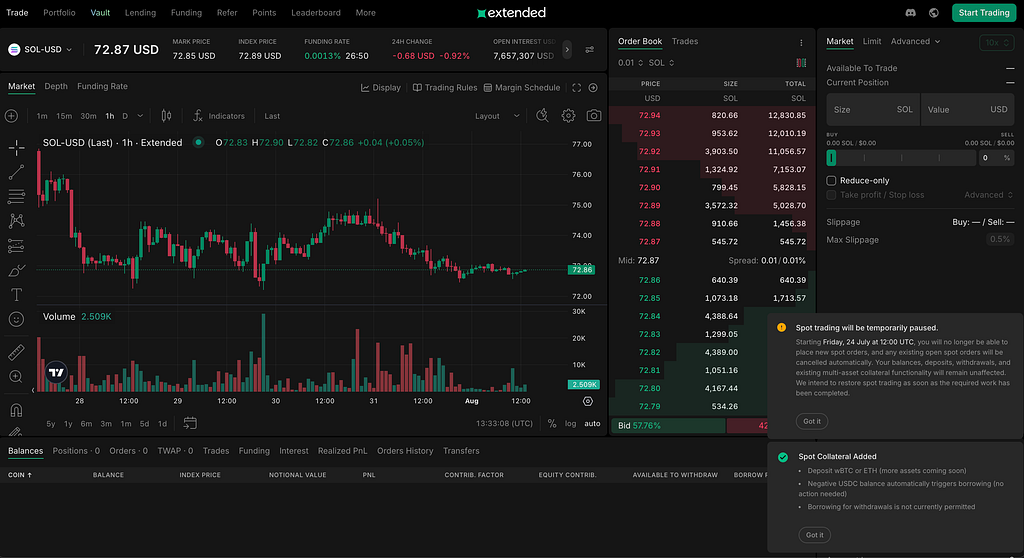Open the Orders History tab
This screenshot has width=1024, height=558.
405,451
